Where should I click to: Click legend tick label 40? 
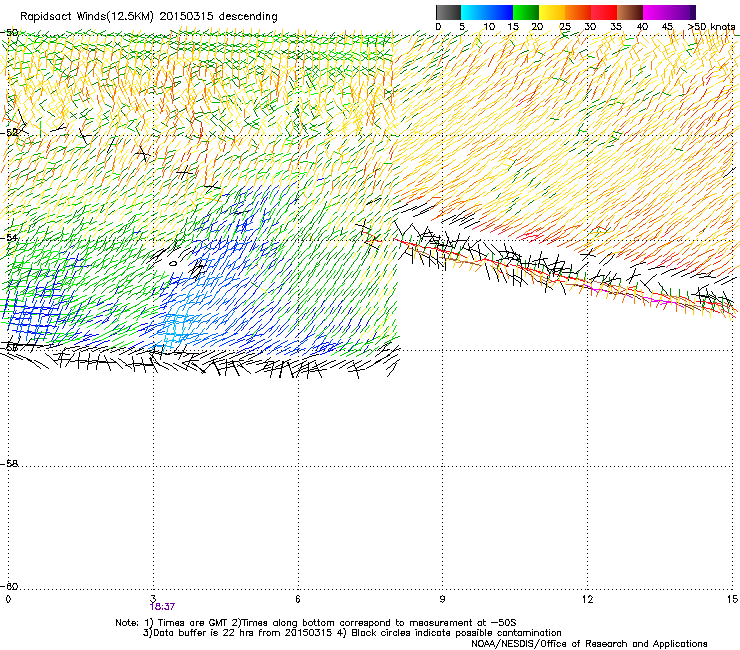tap(642, 27)
